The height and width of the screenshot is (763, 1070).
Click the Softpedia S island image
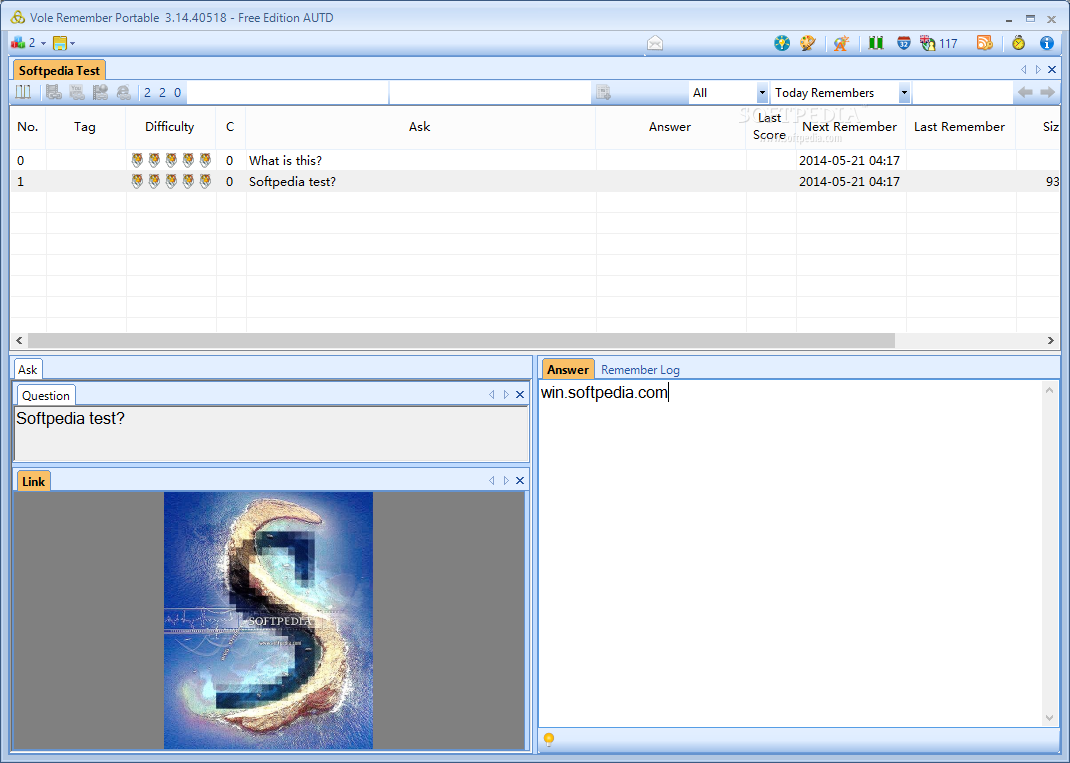click(268, 620)
